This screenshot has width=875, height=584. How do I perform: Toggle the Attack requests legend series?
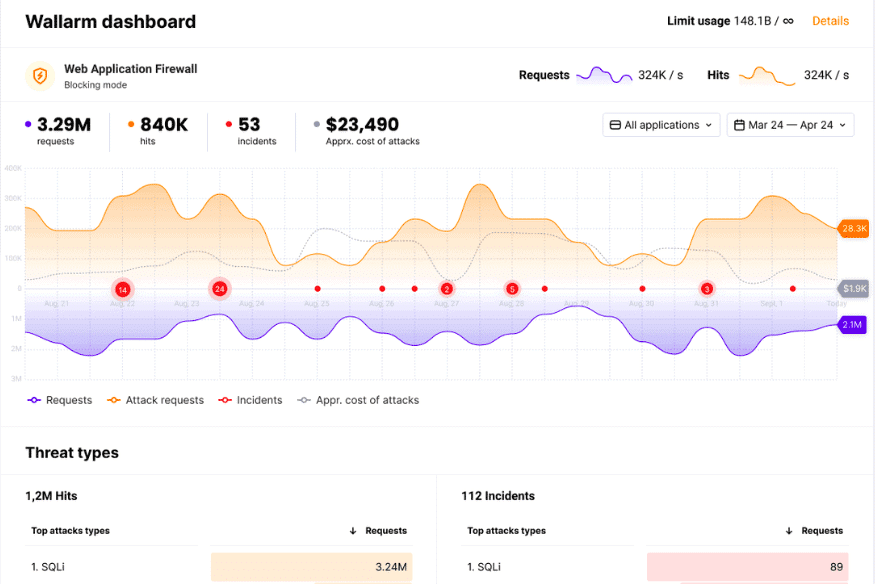tap(156, 400)
